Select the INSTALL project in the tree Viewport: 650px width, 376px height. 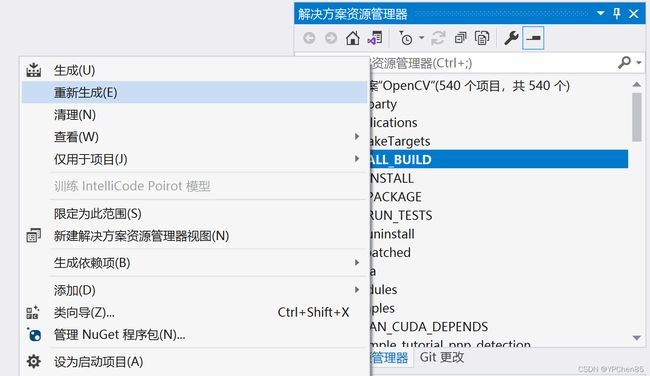tap(498, 178)
